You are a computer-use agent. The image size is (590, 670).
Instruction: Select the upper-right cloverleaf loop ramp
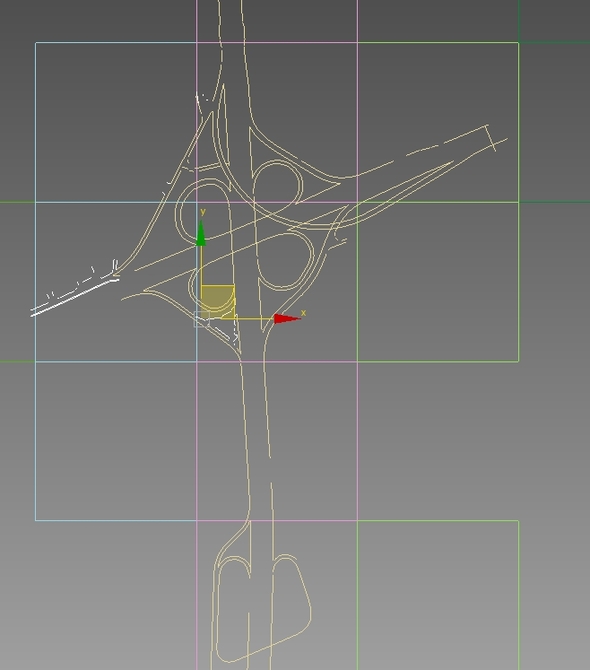279,185
